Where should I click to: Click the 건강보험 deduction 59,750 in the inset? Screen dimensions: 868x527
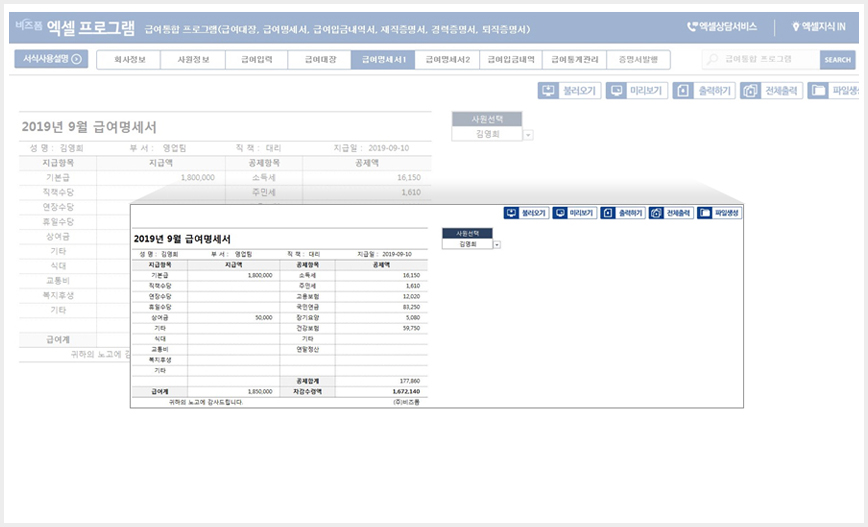click(411, 328)
